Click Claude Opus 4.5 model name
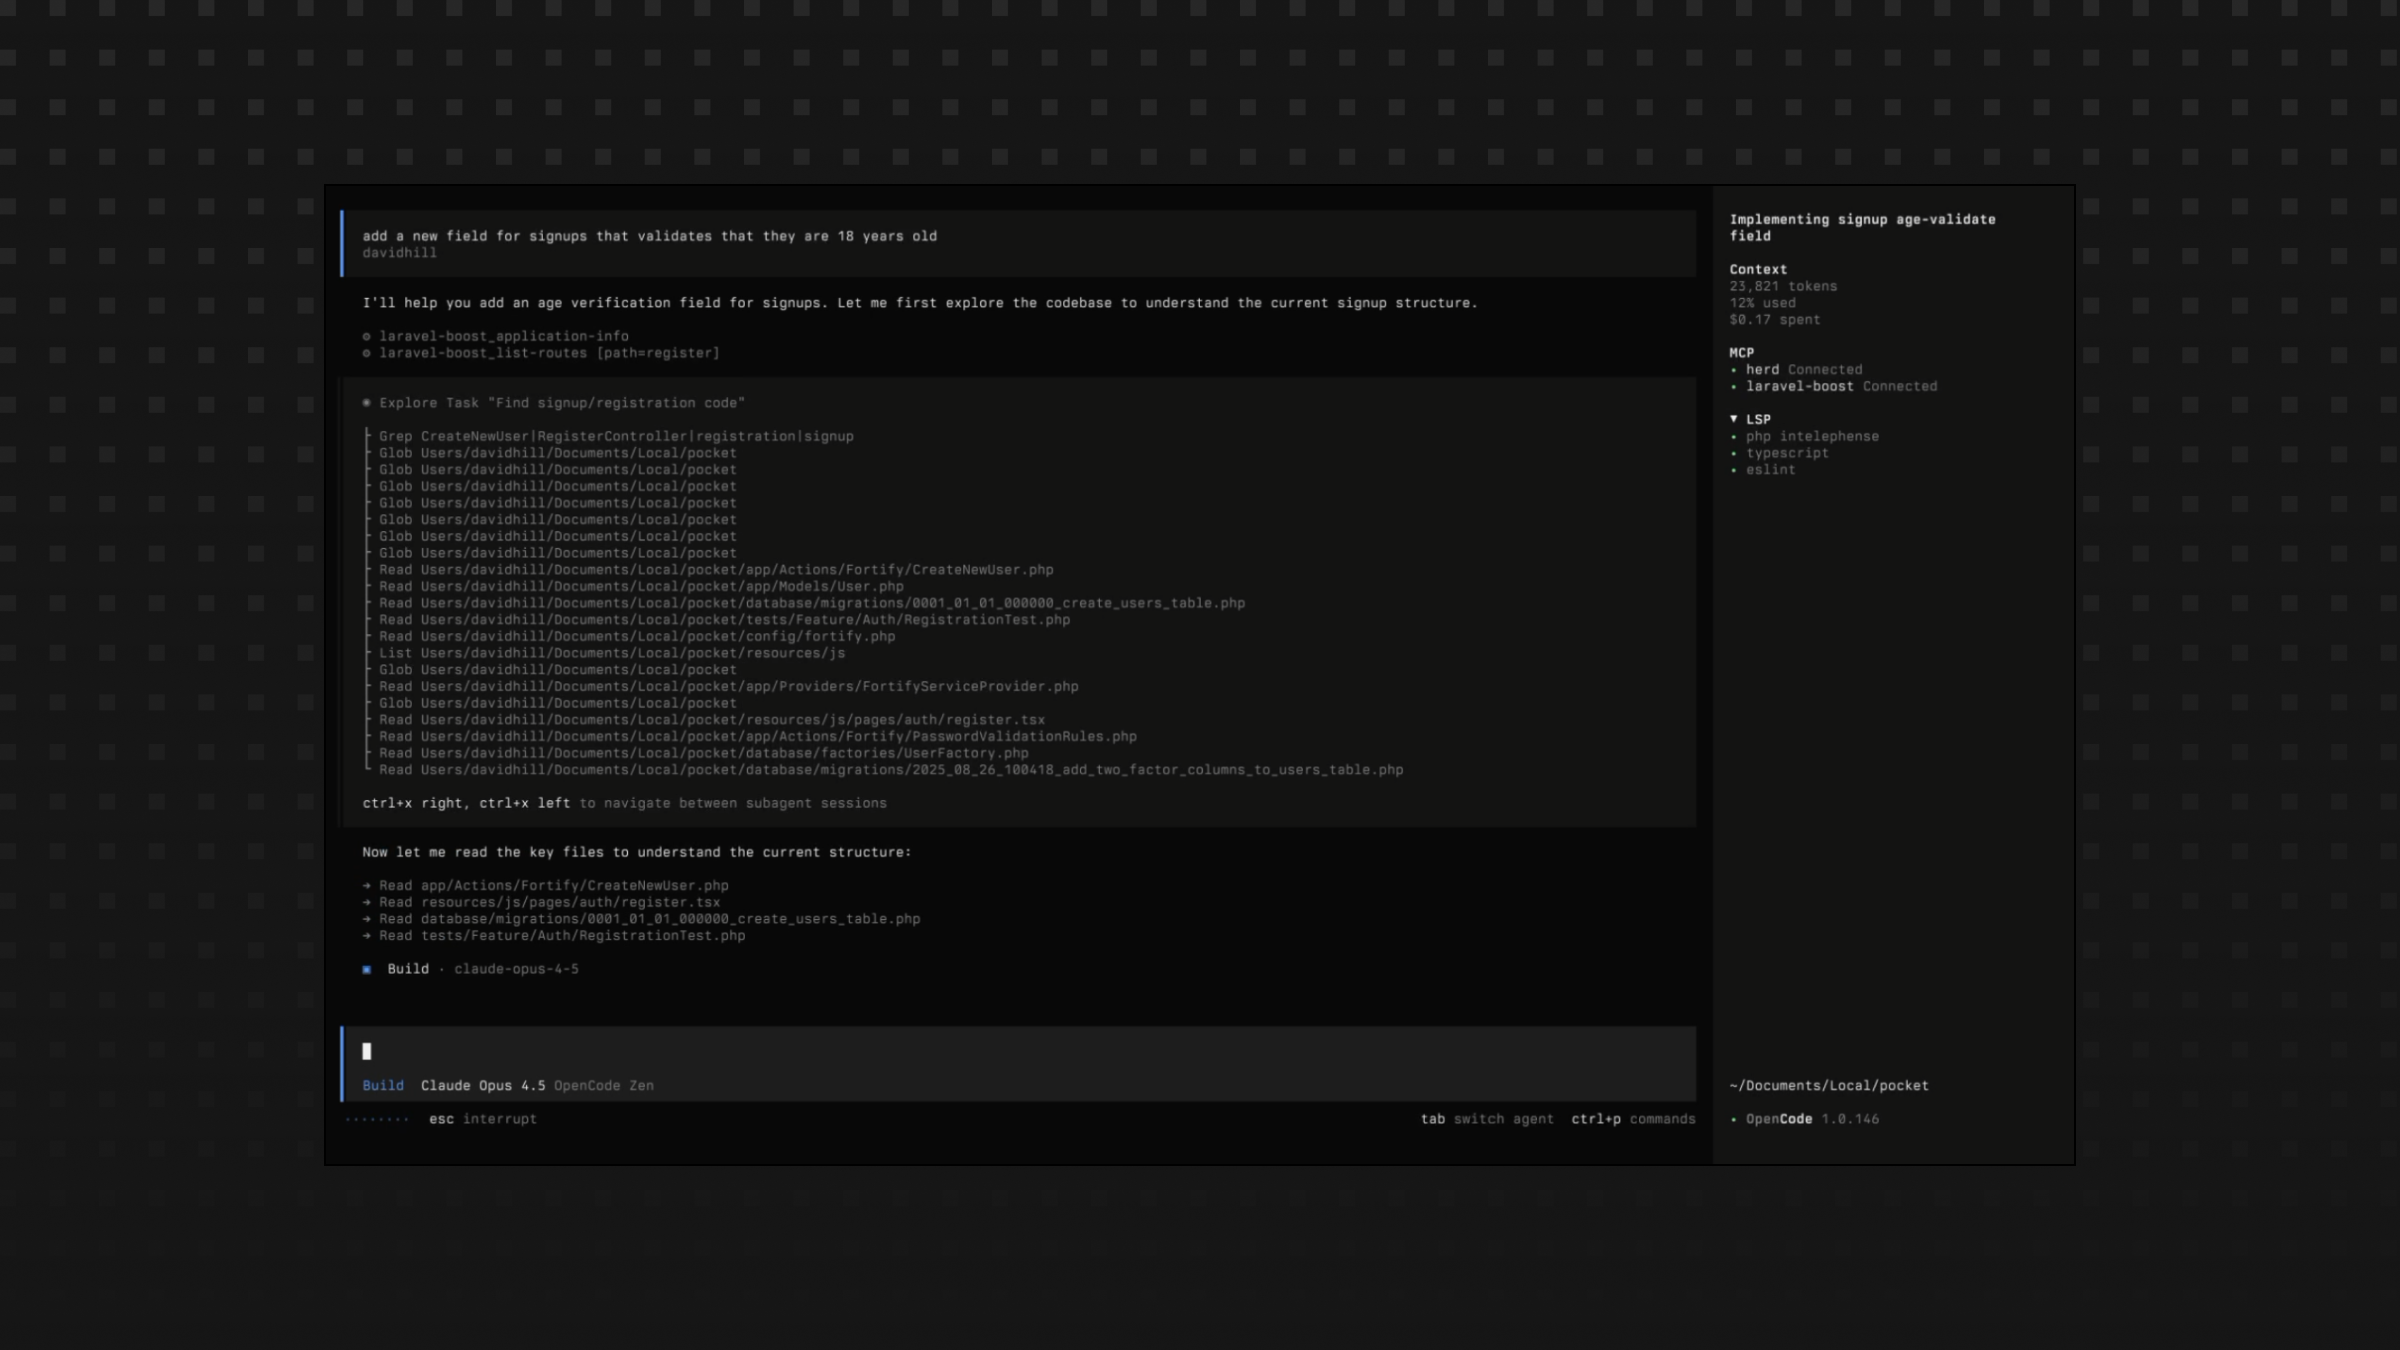2400x1350 pixels. [483, 1085]
